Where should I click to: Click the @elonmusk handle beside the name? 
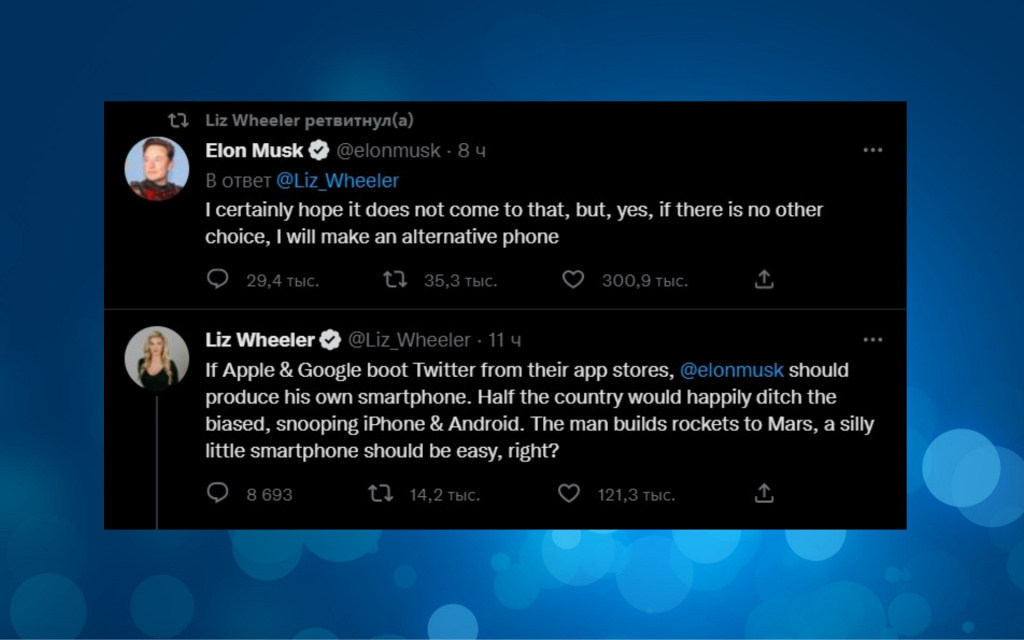[x=387, y=151]
